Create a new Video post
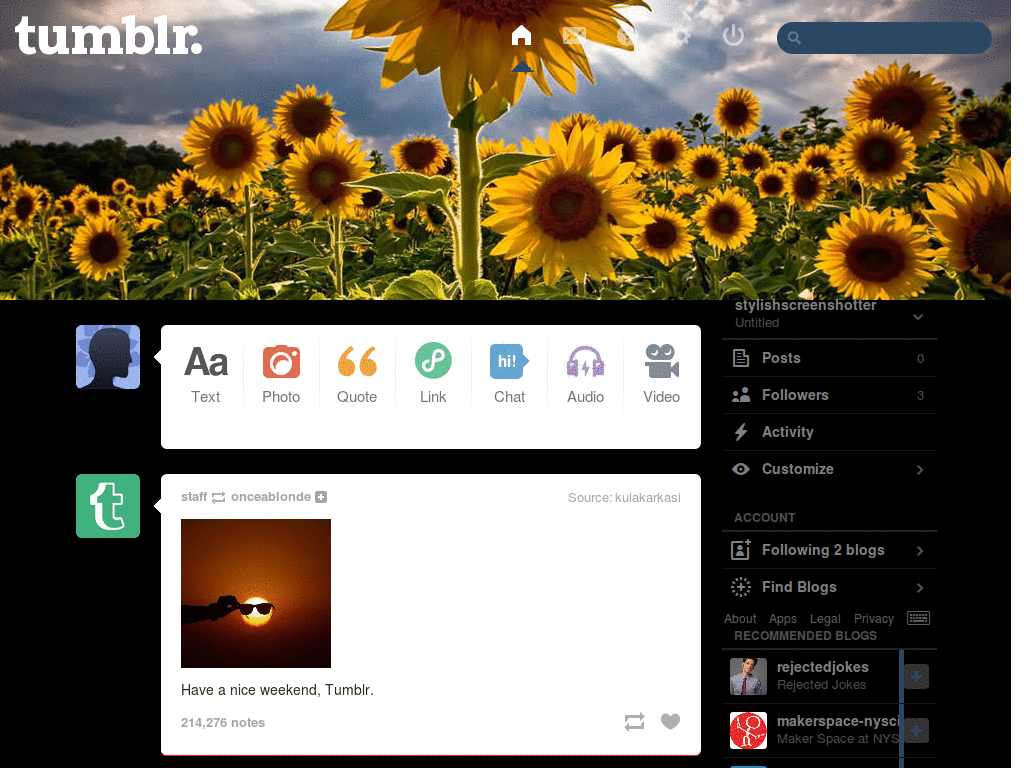Screen dimensions: 1024x768 tap(662, 374)
